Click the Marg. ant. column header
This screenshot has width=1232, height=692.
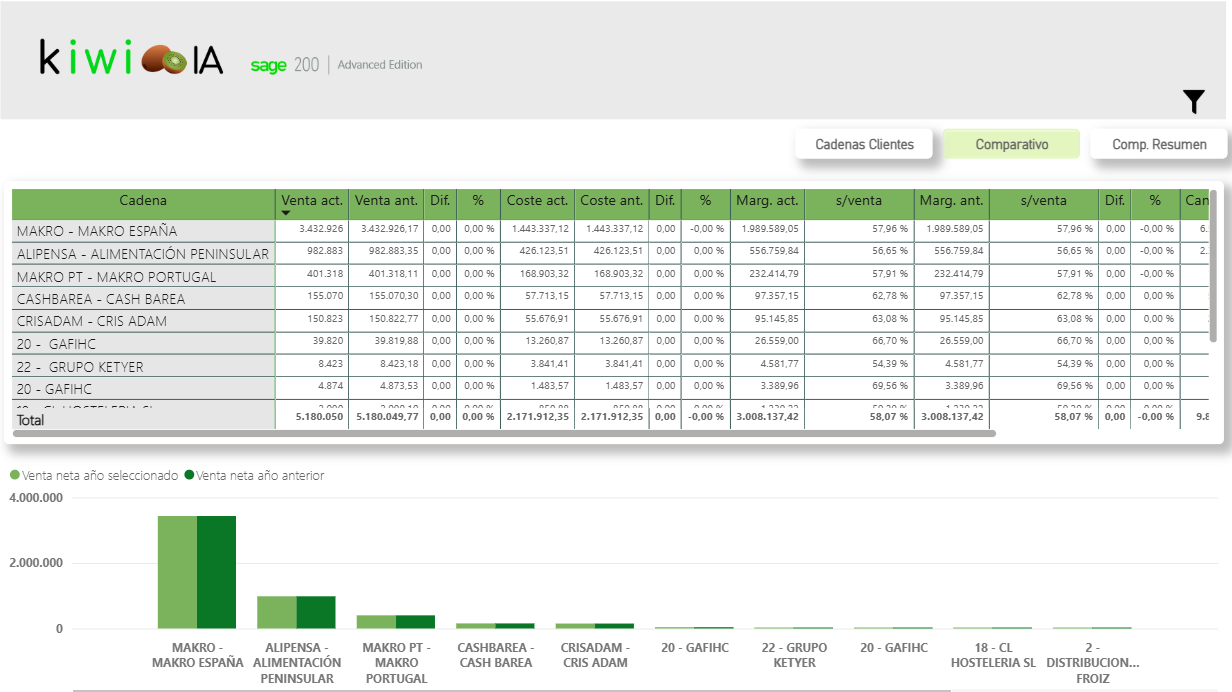point(950,200)
